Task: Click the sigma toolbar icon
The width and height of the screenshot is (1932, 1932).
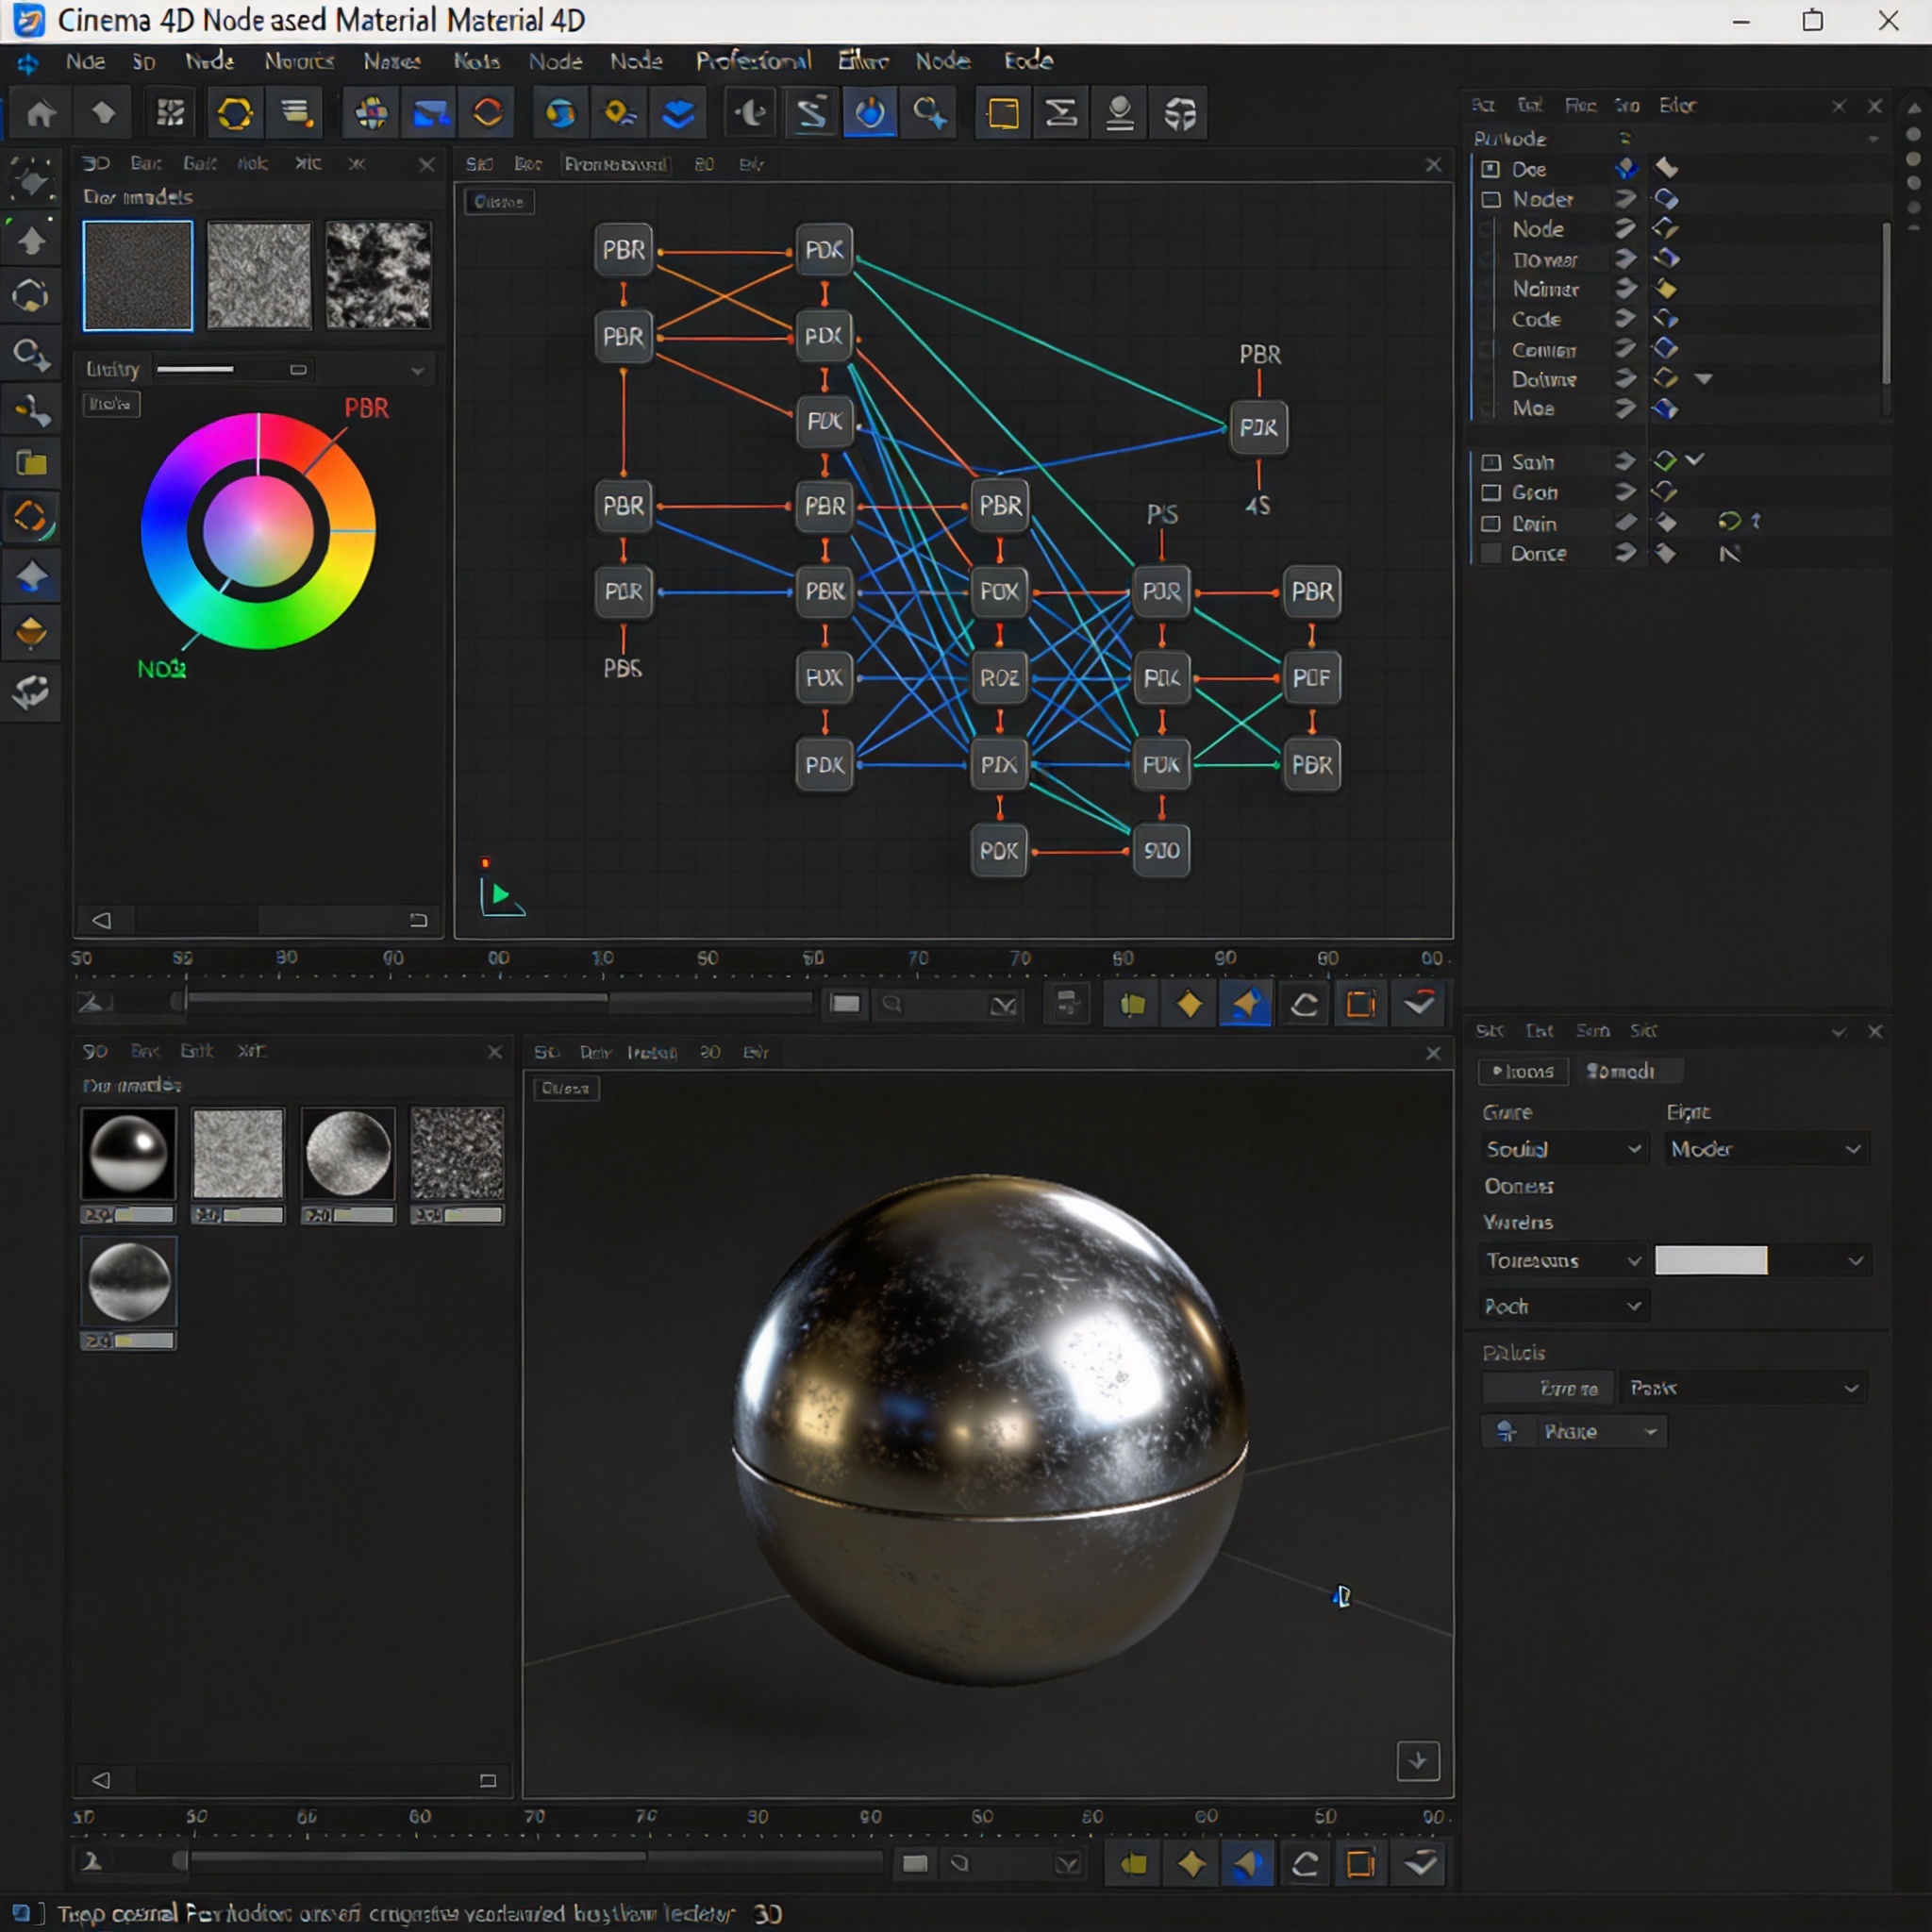Action: click(1061, 113)
